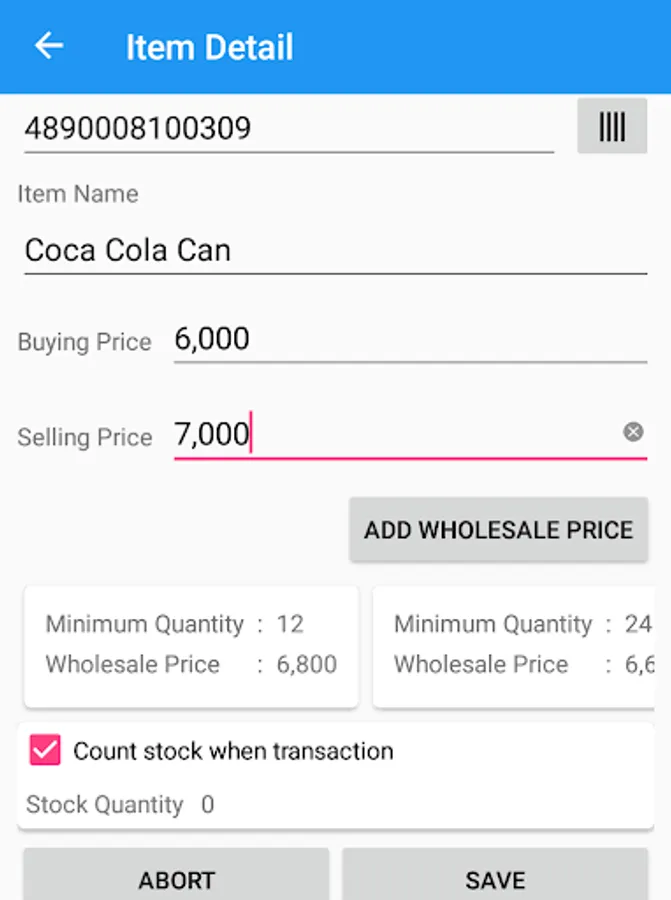Click the Selling Price label

coord(84,437)
